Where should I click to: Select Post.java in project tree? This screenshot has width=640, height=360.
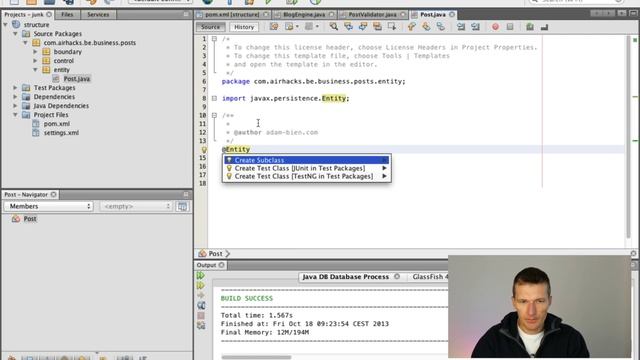coord(77,79)
